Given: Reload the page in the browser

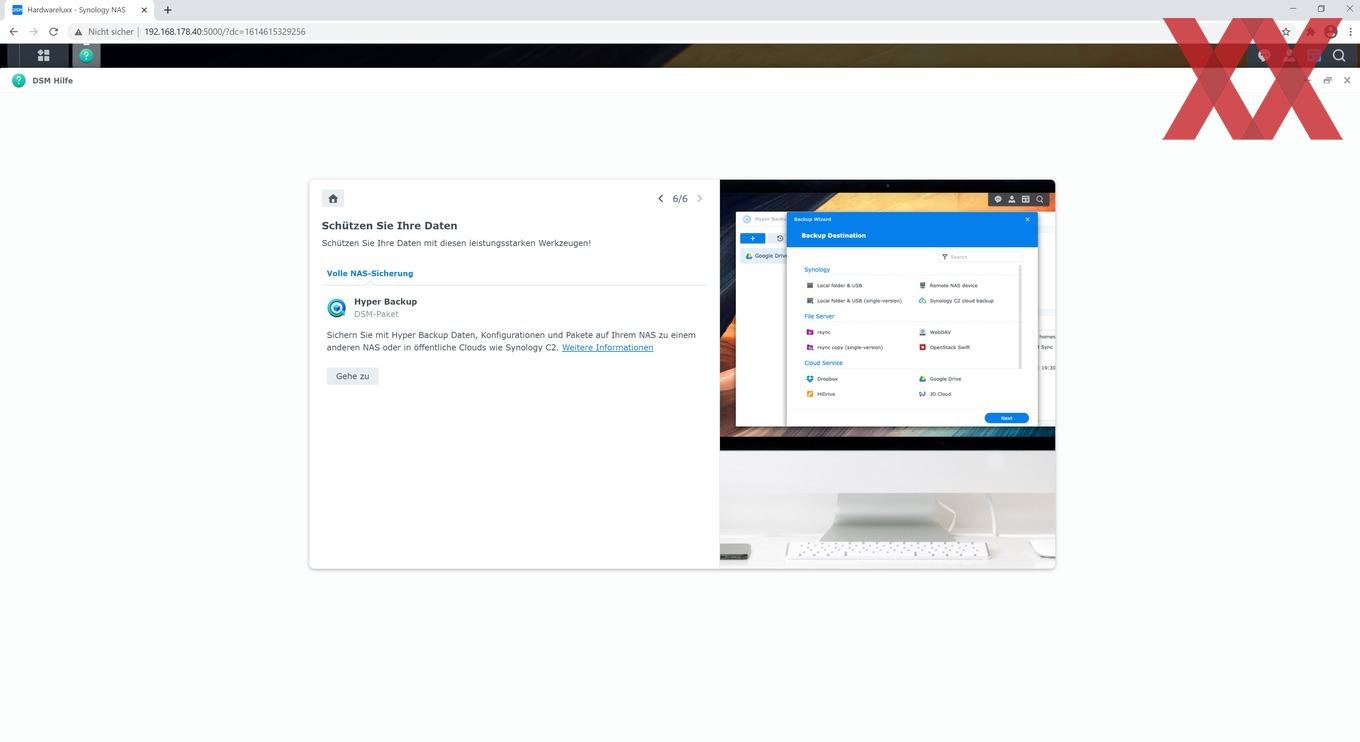Looking at the screenshot, I should 54,32.
